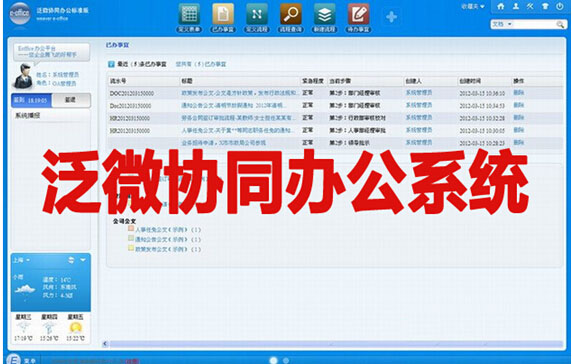Click the green 通知公告公文 category icon

pyautogui.click(x=131, y=239)
